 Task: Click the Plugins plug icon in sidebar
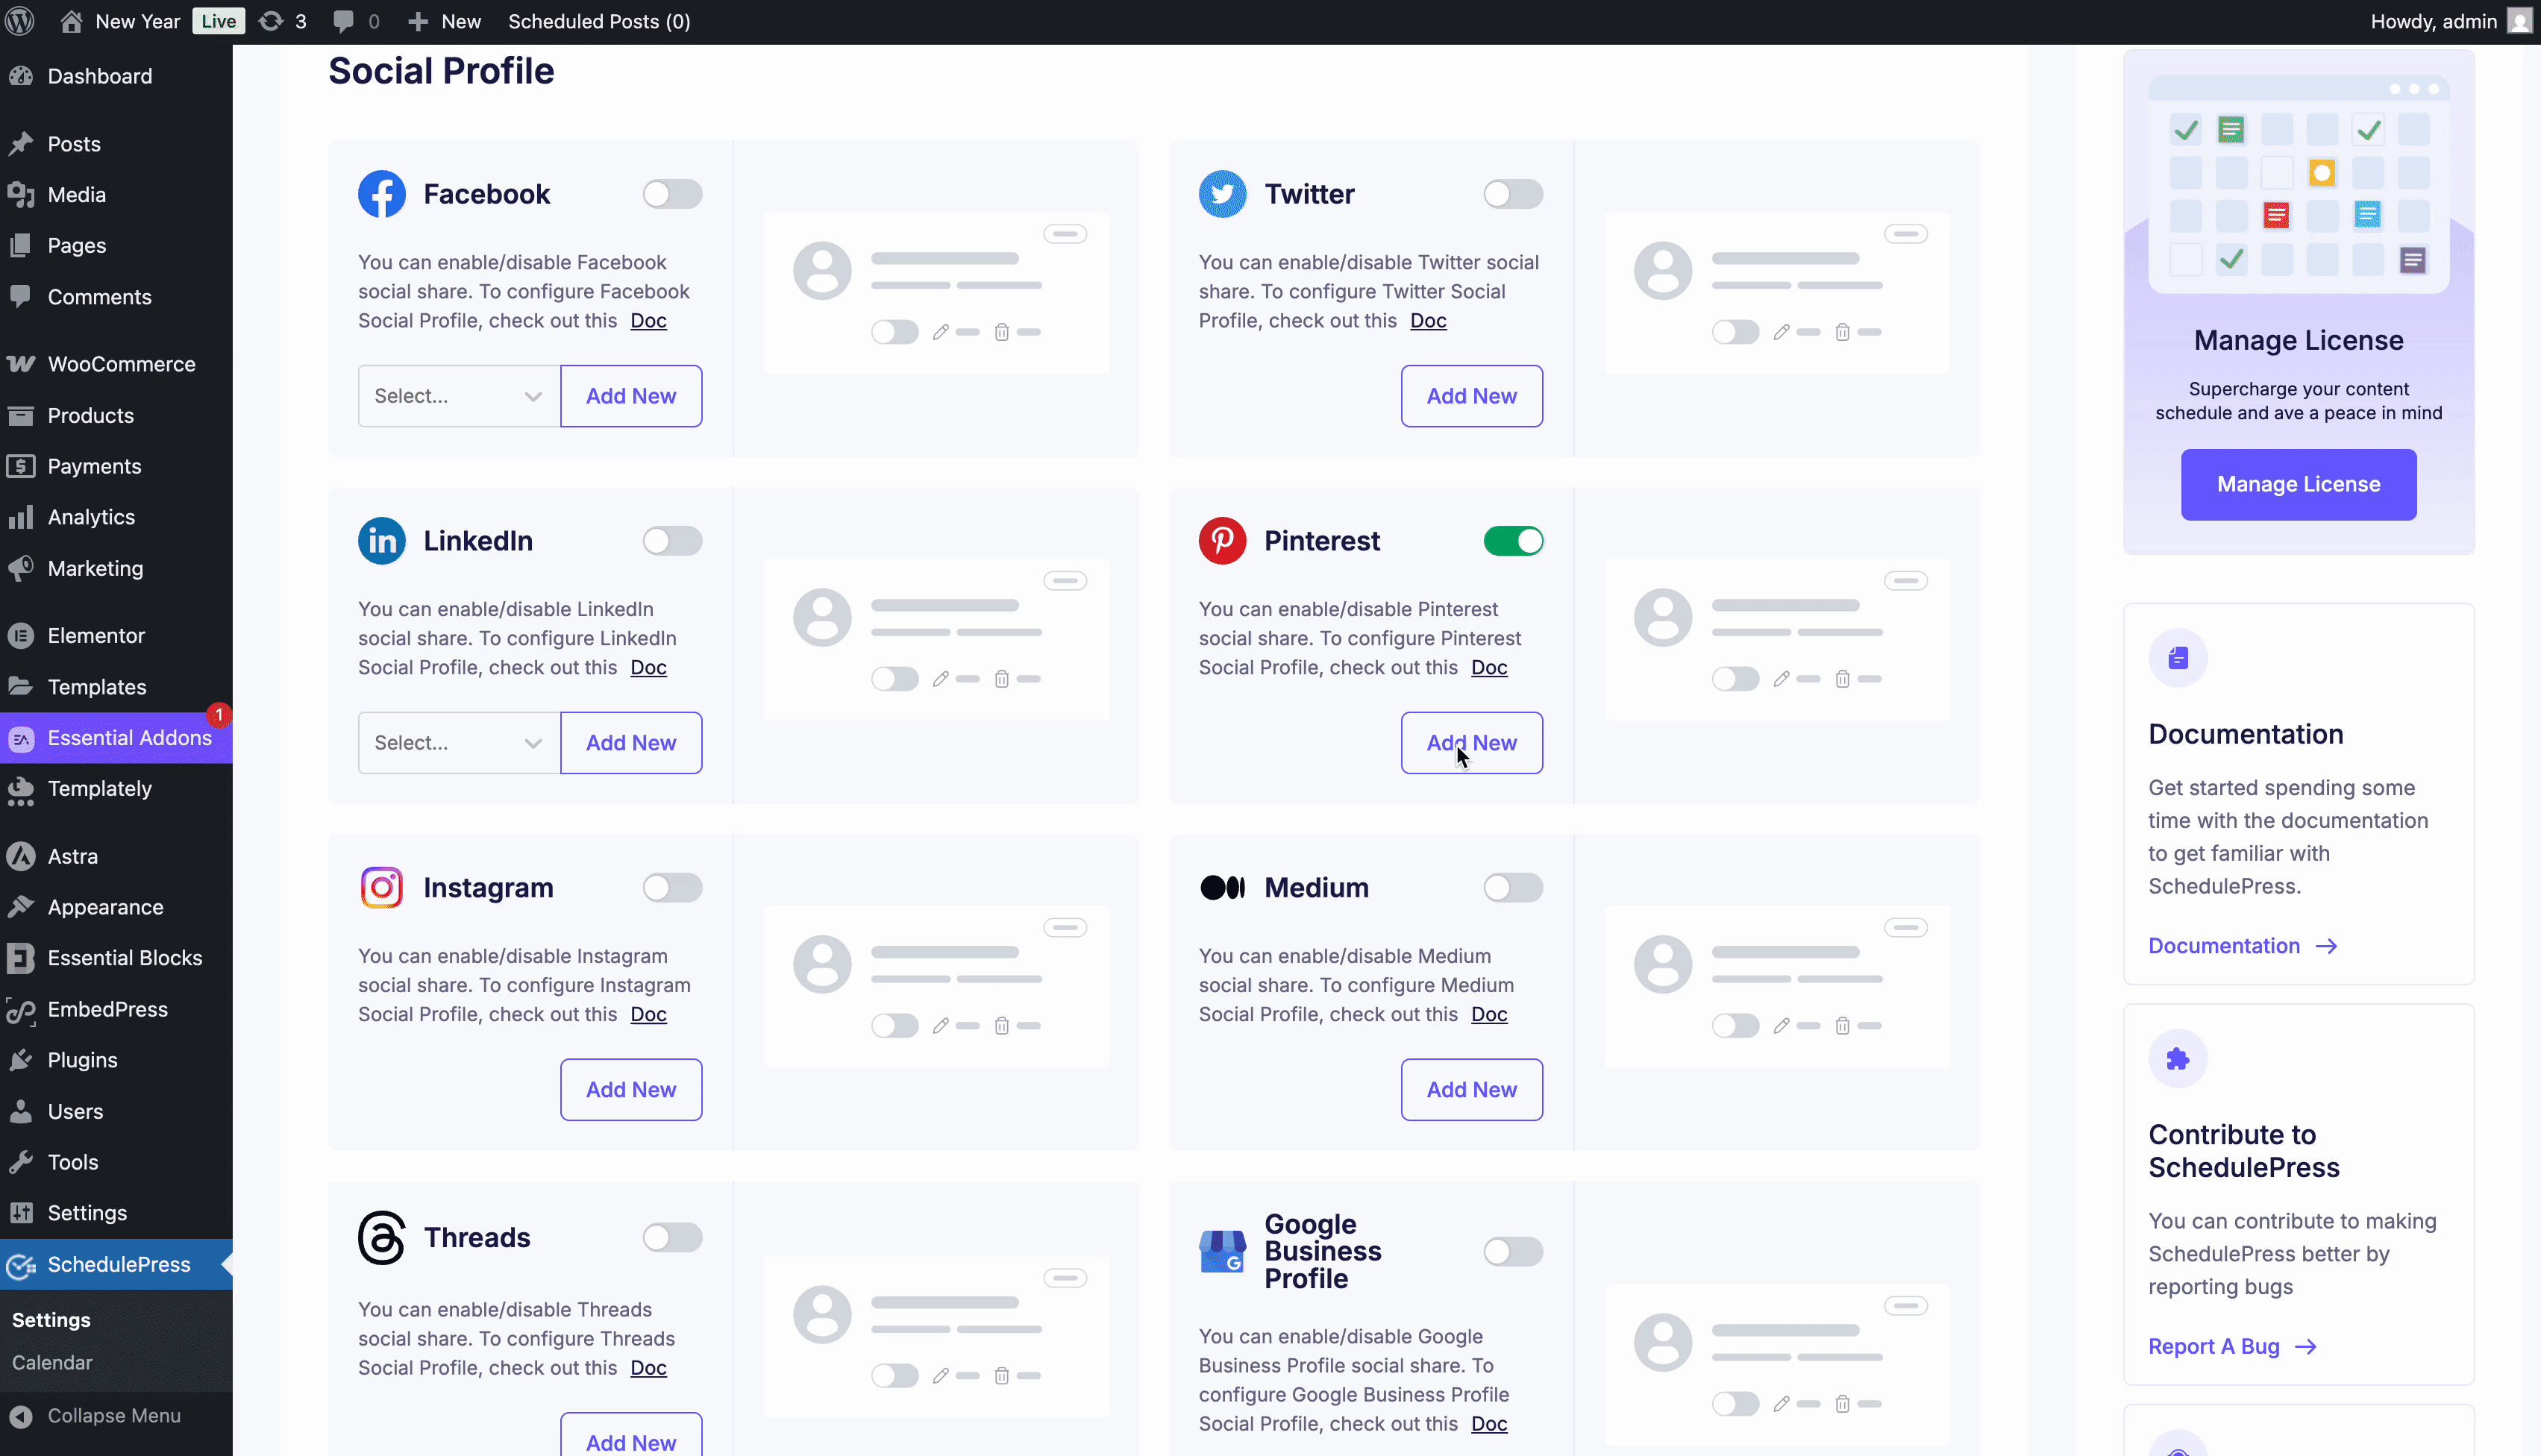click(21, 1060)
